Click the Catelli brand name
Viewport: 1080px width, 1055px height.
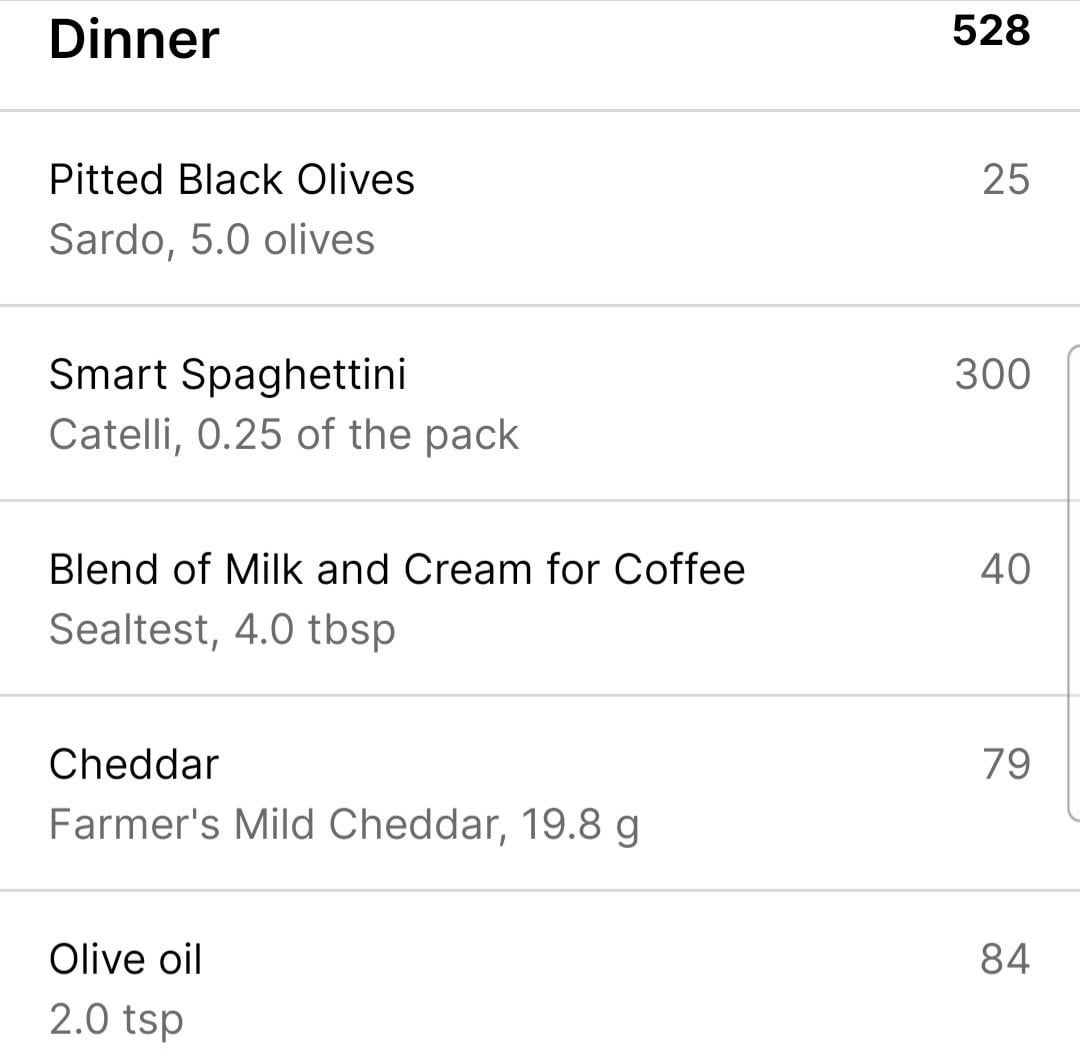click(x=114, y=435)
